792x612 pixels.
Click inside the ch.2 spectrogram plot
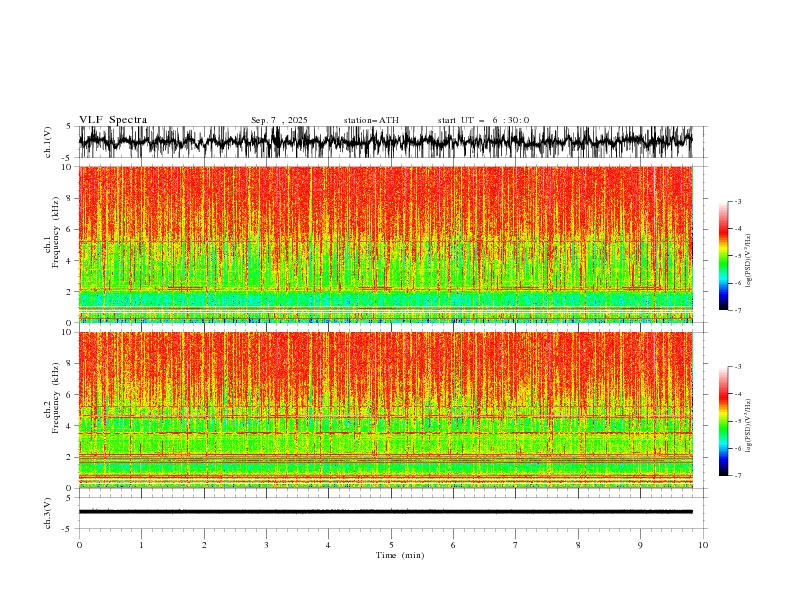point(385,410)
